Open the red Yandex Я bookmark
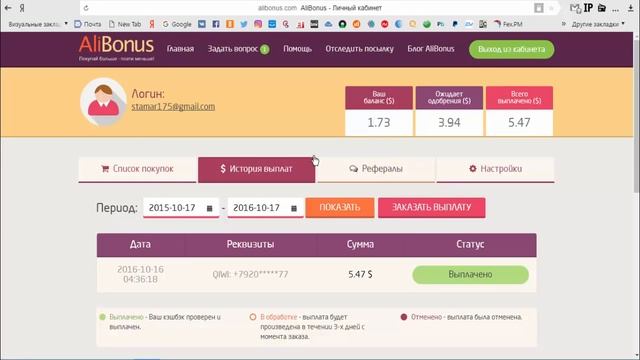 coord(152,24)
